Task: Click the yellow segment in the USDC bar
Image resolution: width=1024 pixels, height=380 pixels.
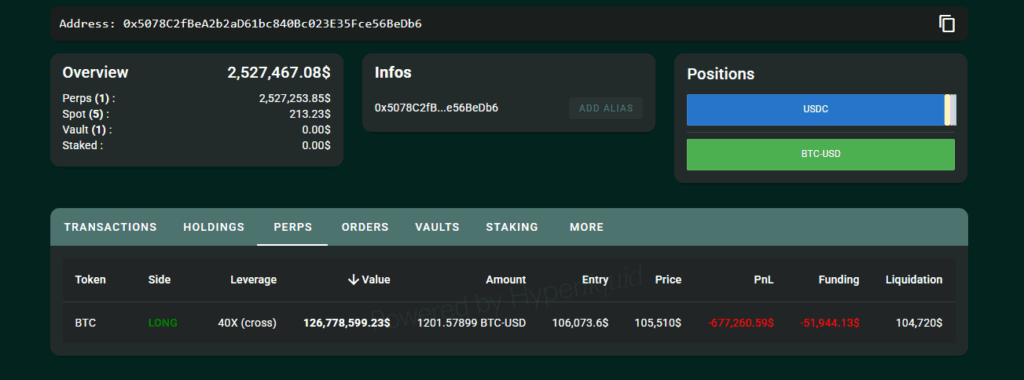Action: coord(948,110)
